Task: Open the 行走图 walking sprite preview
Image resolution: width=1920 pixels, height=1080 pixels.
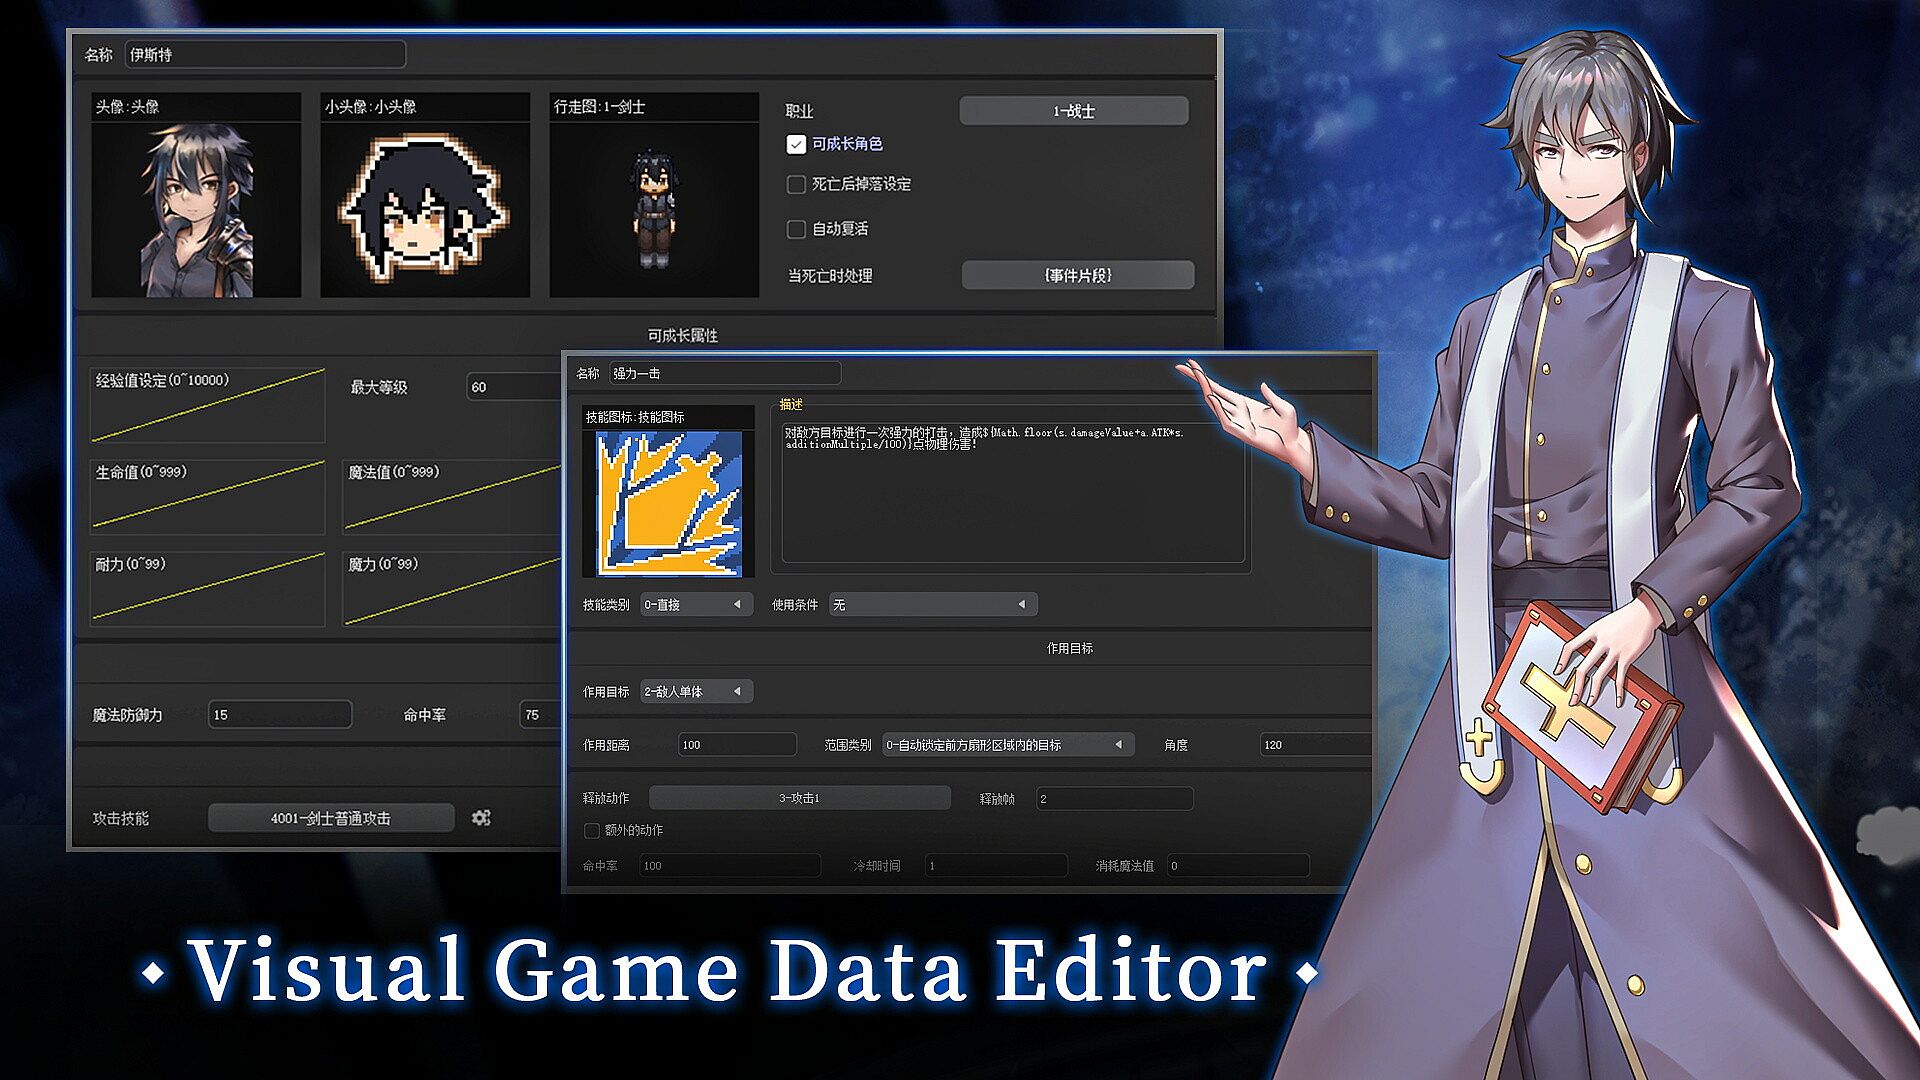Action: (654, 209)
